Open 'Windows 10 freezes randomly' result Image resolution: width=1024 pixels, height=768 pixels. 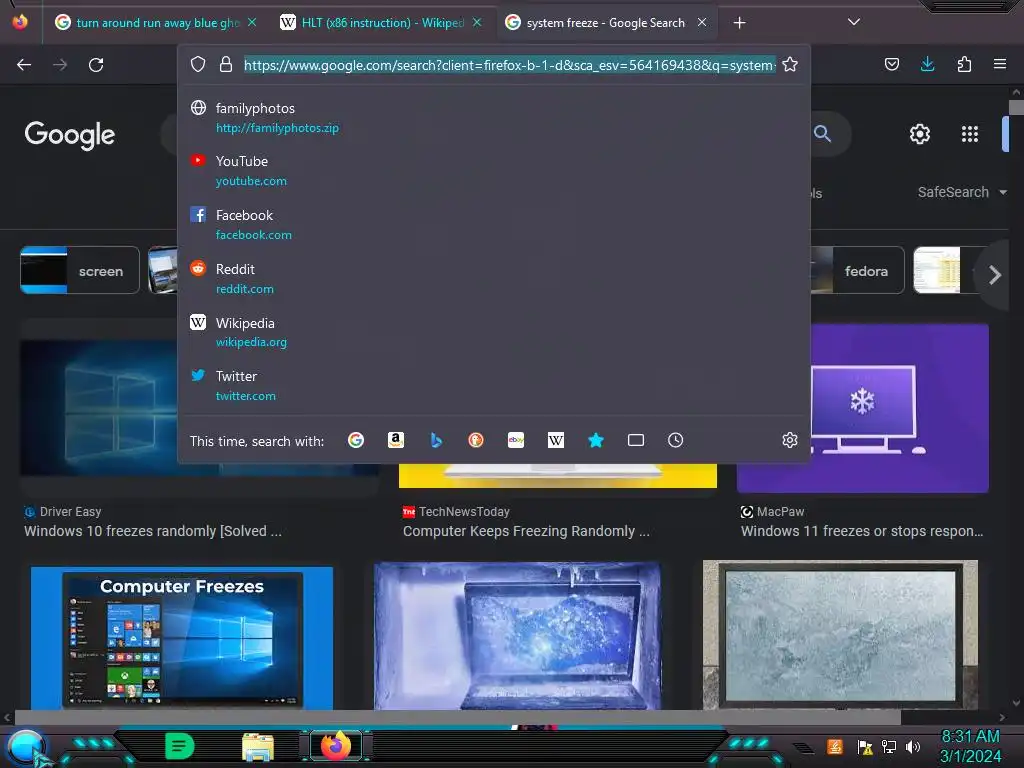coord(153,531)
